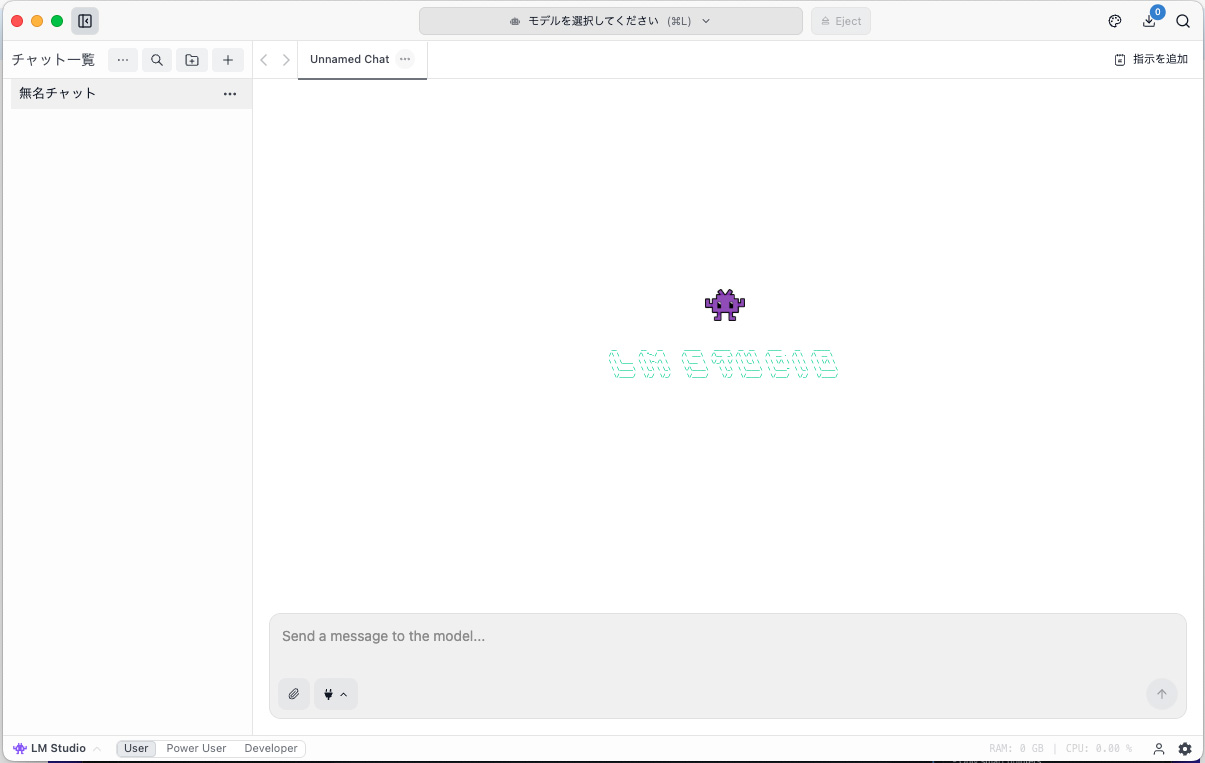Click the top-right search icon
Image resolution: width=1205 pixels, height=763 pixels.
click(1183, 21)
